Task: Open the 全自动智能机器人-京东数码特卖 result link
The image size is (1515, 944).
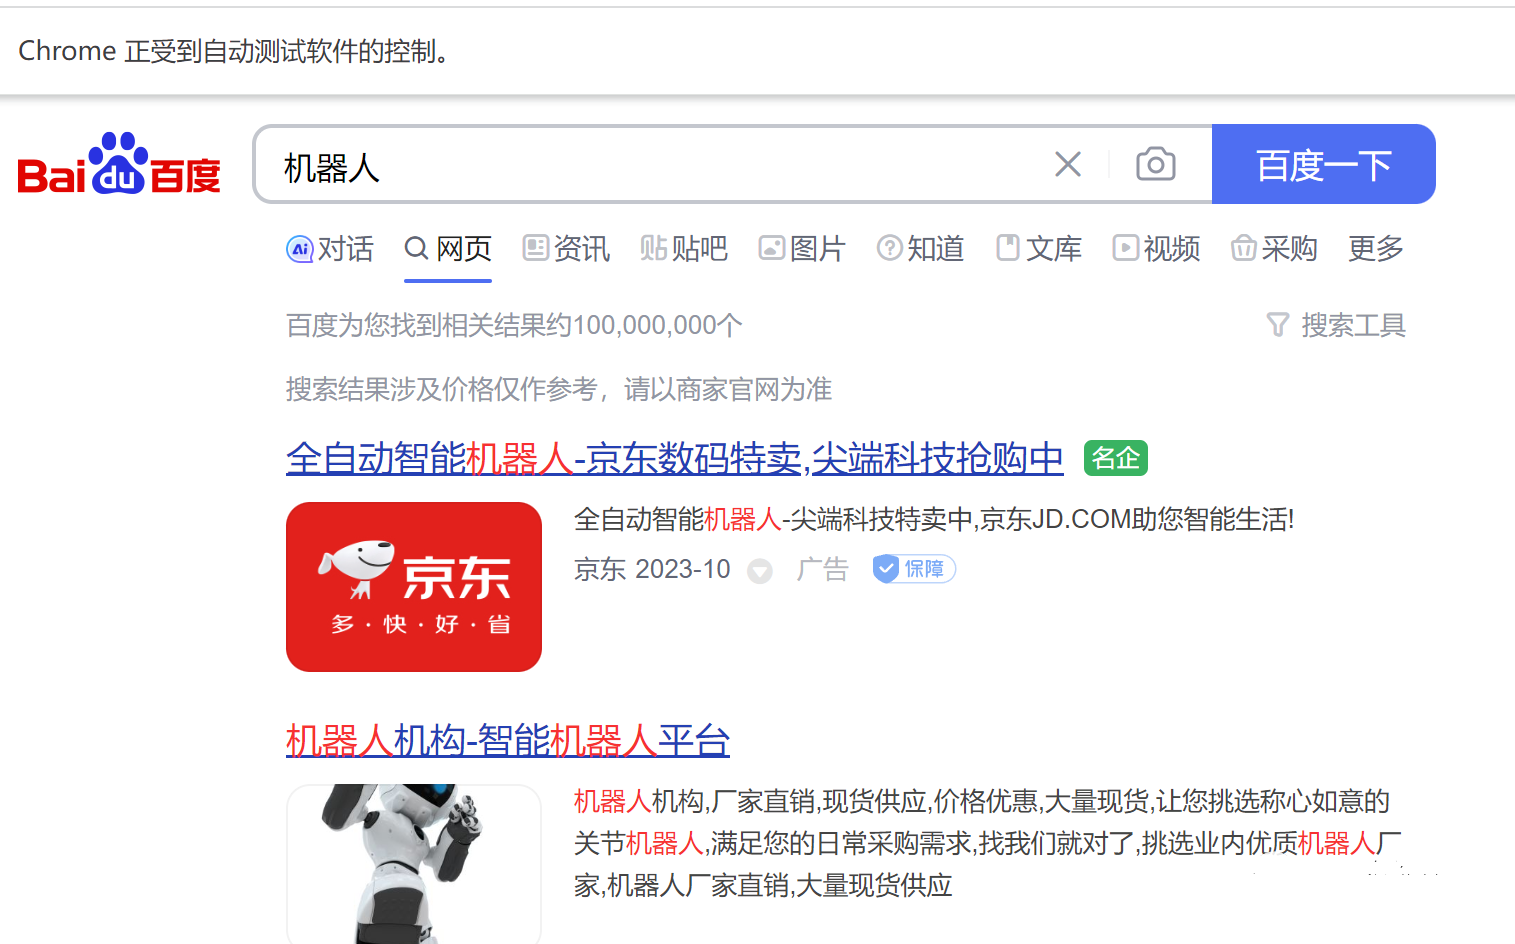Action: pyautogui.click(x=675, y=458)
